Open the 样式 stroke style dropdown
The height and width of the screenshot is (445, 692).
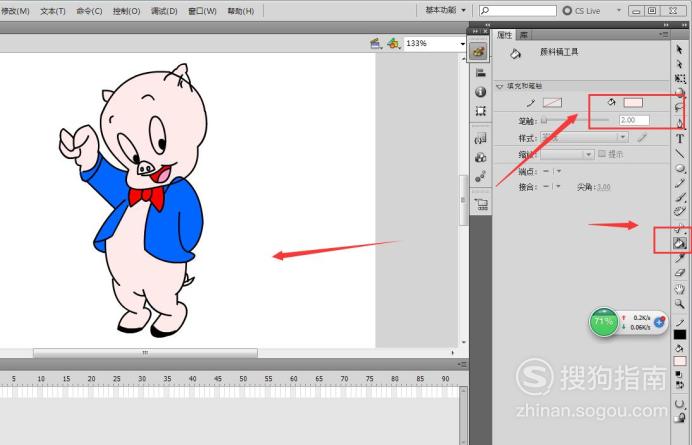coord(584,137)
